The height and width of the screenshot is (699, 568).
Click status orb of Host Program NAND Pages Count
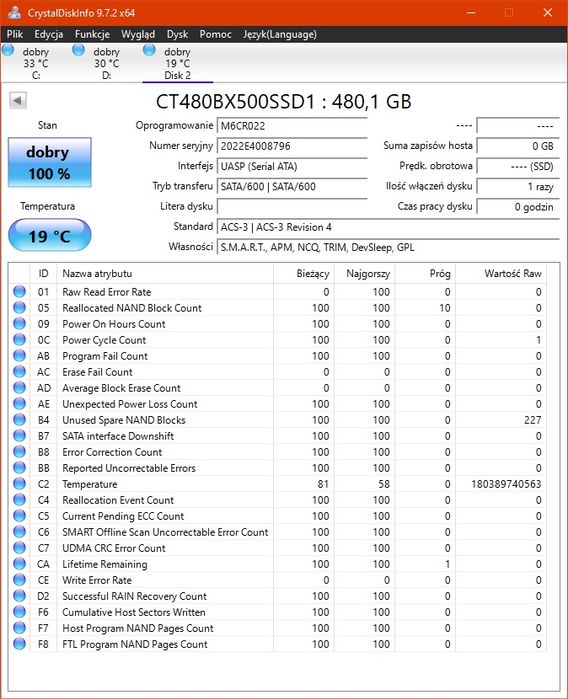[x=19, y=628]
